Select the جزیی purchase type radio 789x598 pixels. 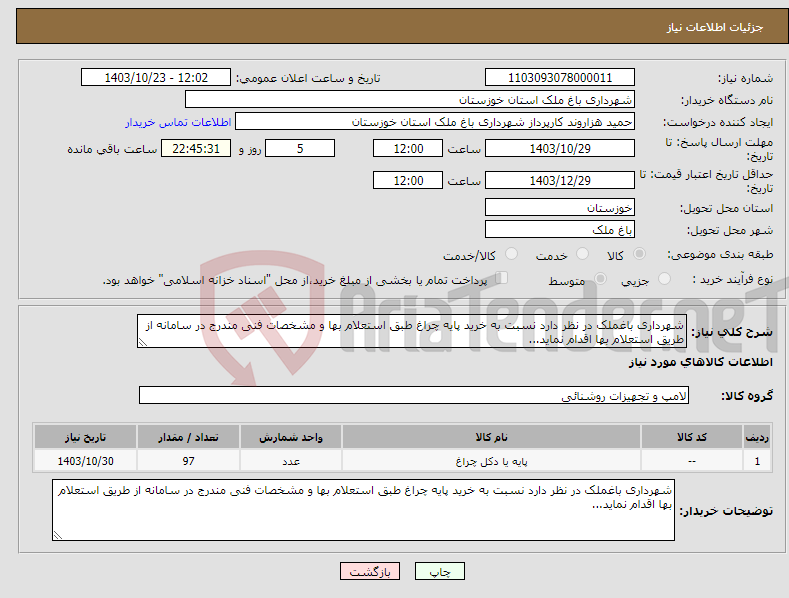(x=664, y=279)
